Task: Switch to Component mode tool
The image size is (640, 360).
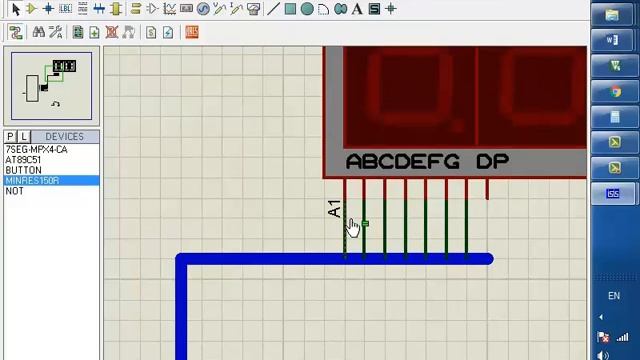Action: (x=31, y=9)
